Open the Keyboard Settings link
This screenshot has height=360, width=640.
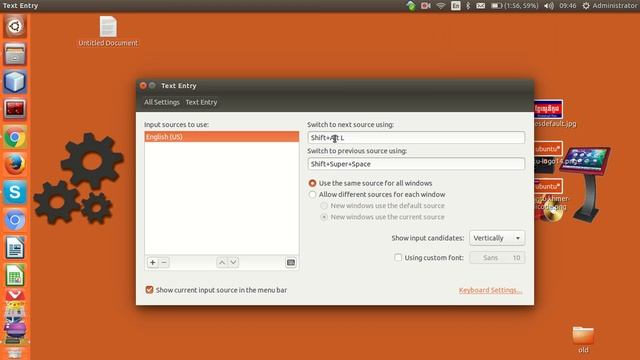490,290
